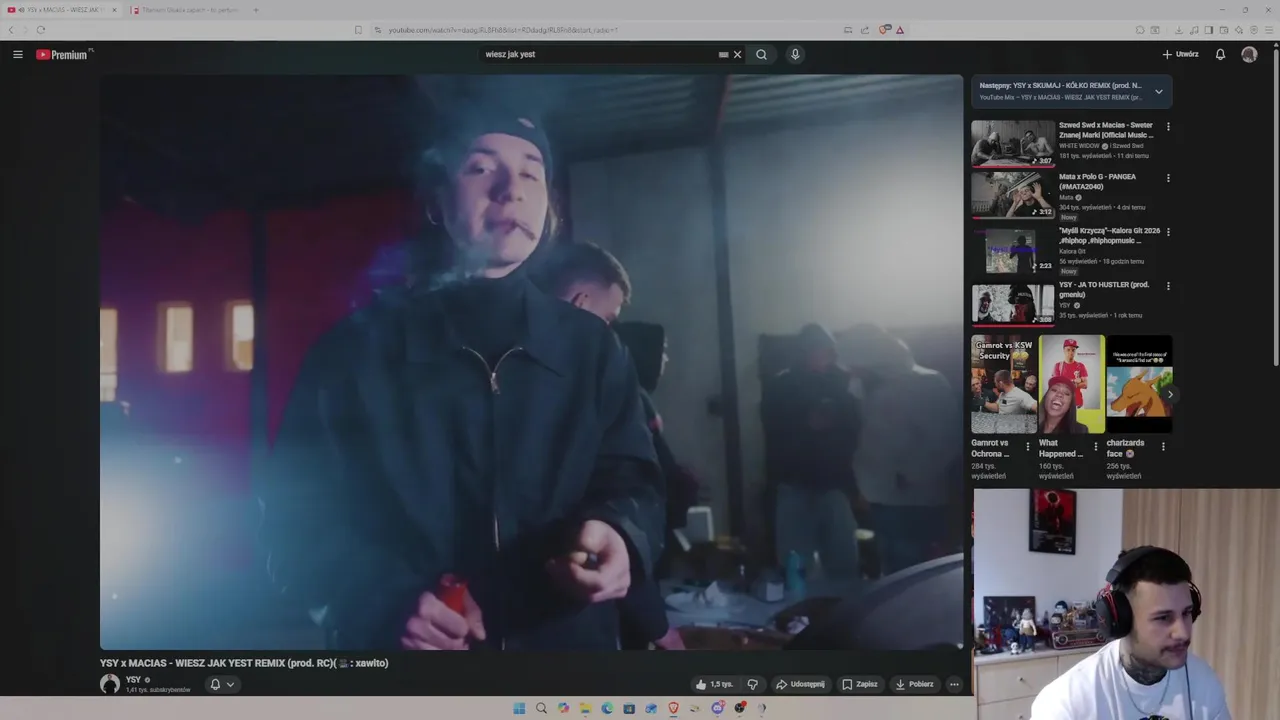Image resolution: width=1280 pixels, height=720 pixels.
Task: Open 'What Happened' short thumbnail
Action: (1071, 384)
